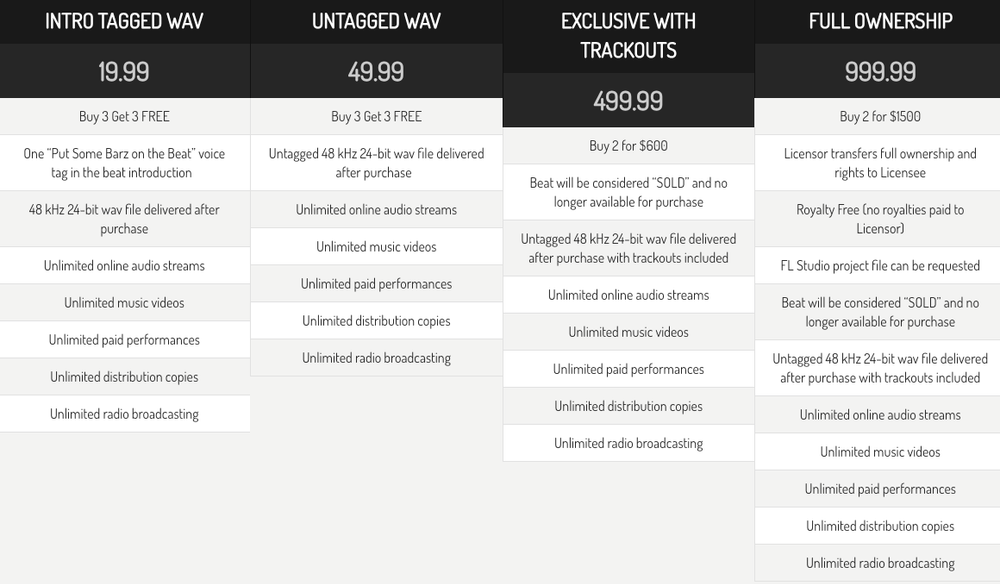The width and height of the screenshot is (1000, 584).
Task: Click Unlimited music videos in Exclusive With Trackouts column
Action: click(628, 332)
